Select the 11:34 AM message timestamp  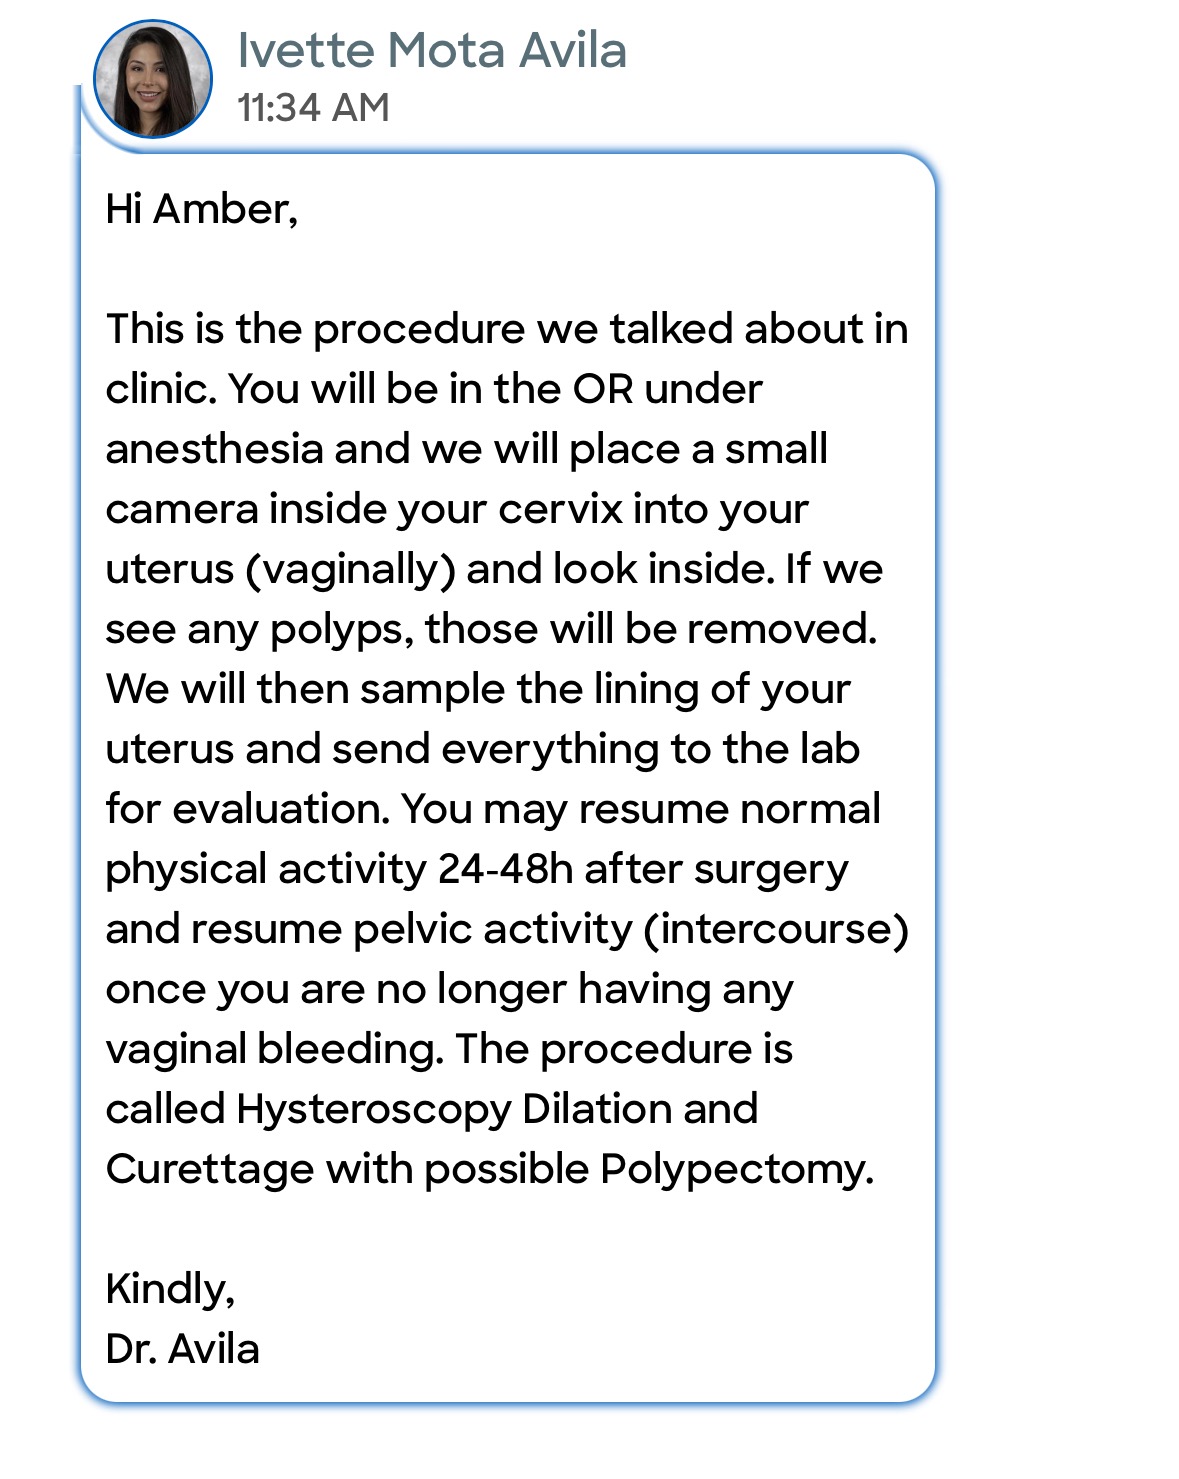[x=313, y=108]
